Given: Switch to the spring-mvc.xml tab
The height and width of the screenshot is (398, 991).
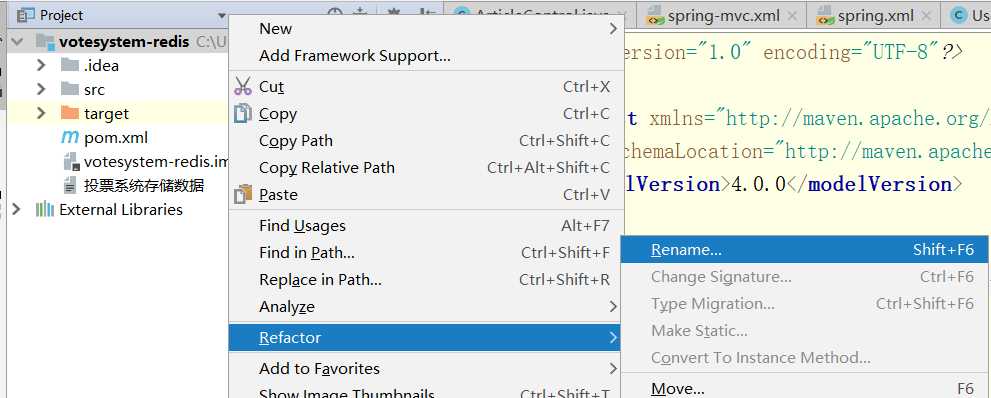Looking at the screenshot, I should (723, 16).
